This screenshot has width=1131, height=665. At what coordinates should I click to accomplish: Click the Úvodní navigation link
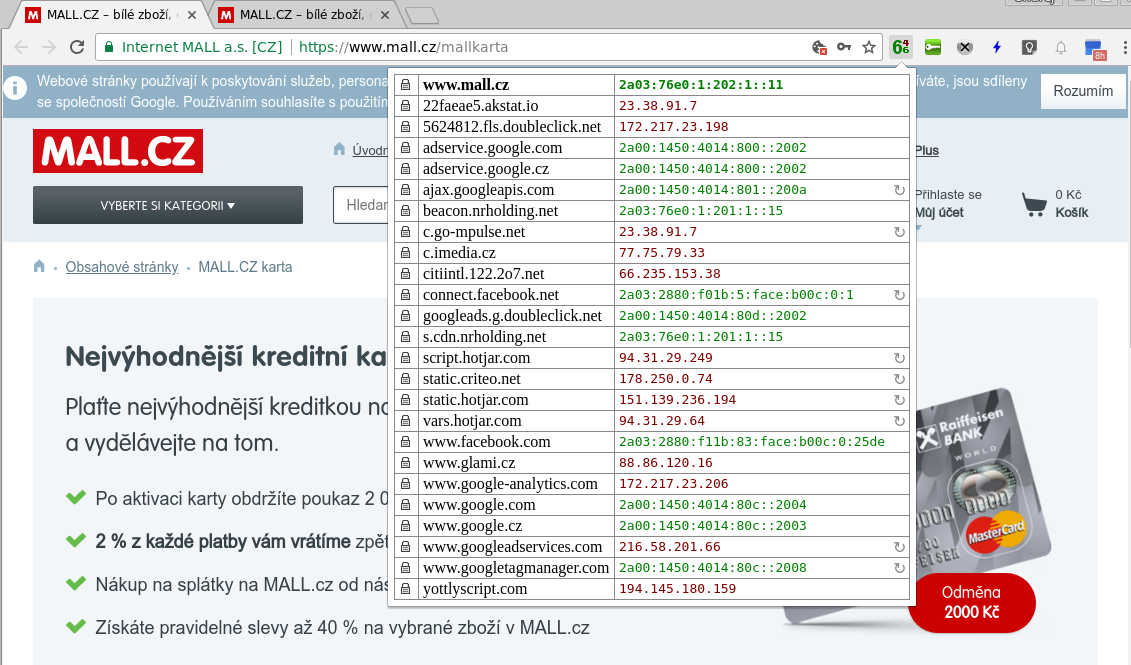(x=369, y=150)
